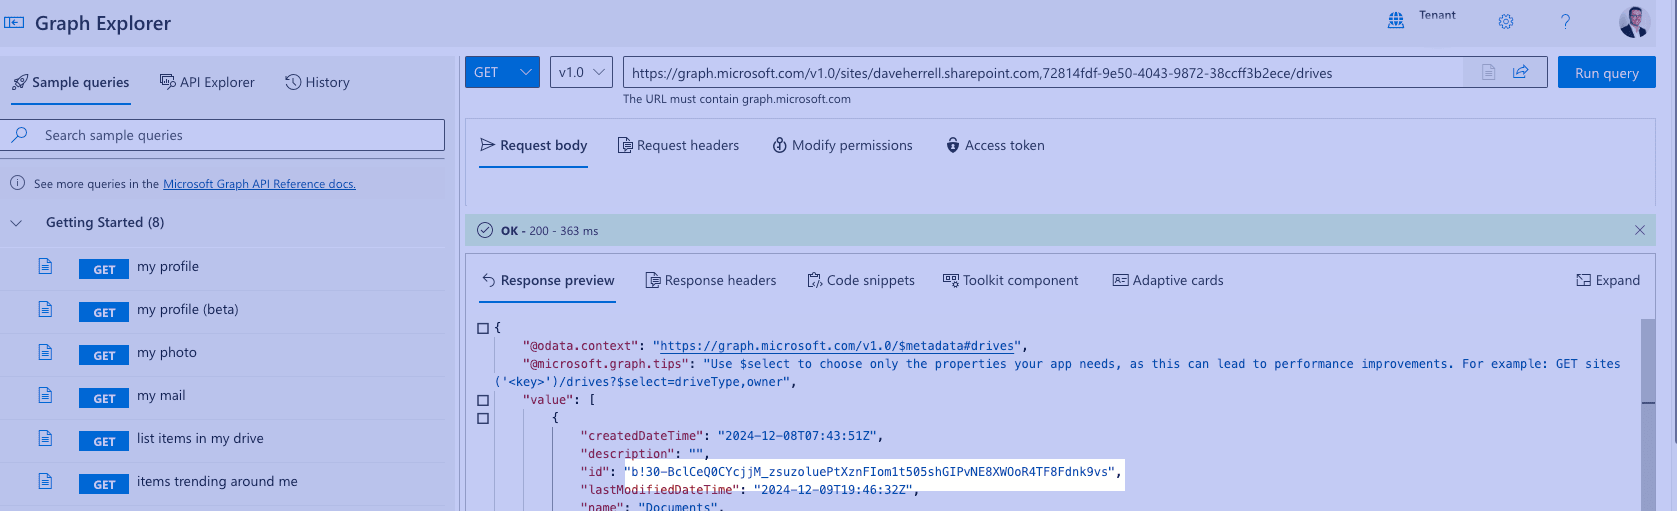The width and height of the screenshot is (1677, 511).
Task: Open the user profile avatar
Action: click(x=1634, y=21)
